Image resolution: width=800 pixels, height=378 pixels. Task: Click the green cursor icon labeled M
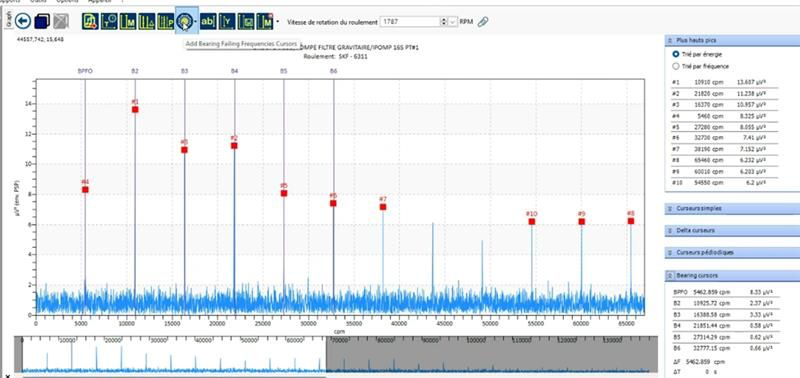[x=128, y=21]
